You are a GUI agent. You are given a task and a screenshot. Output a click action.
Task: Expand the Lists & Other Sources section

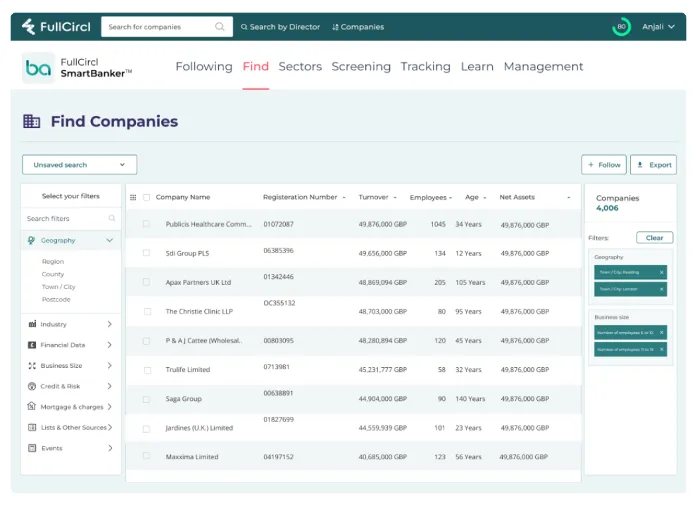click(x=110, y=427)
